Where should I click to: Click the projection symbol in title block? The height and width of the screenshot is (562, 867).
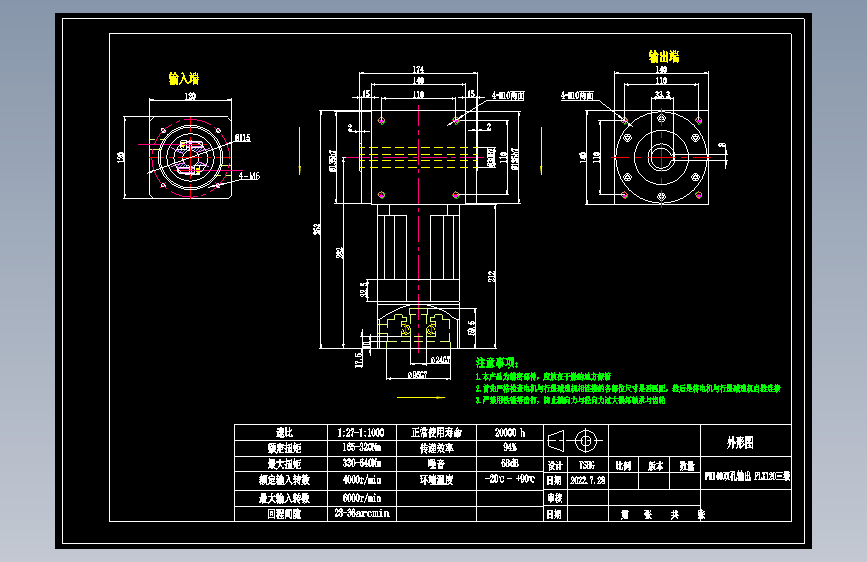(576, 441)
